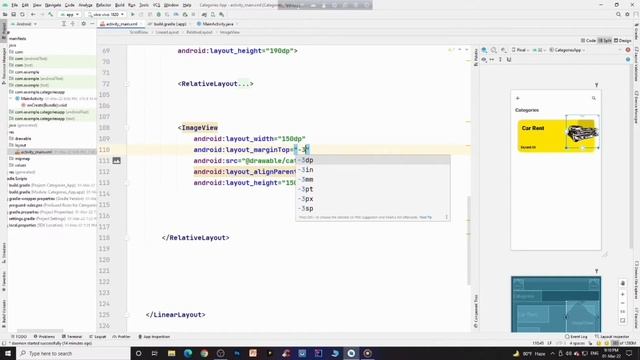
Task: Click the Save All toolbar icon
Action: (13, 15)
